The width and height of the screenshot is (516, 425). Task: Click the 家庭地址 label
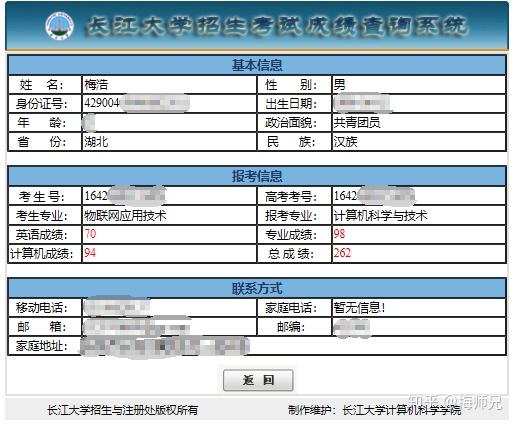click(42, 346)
